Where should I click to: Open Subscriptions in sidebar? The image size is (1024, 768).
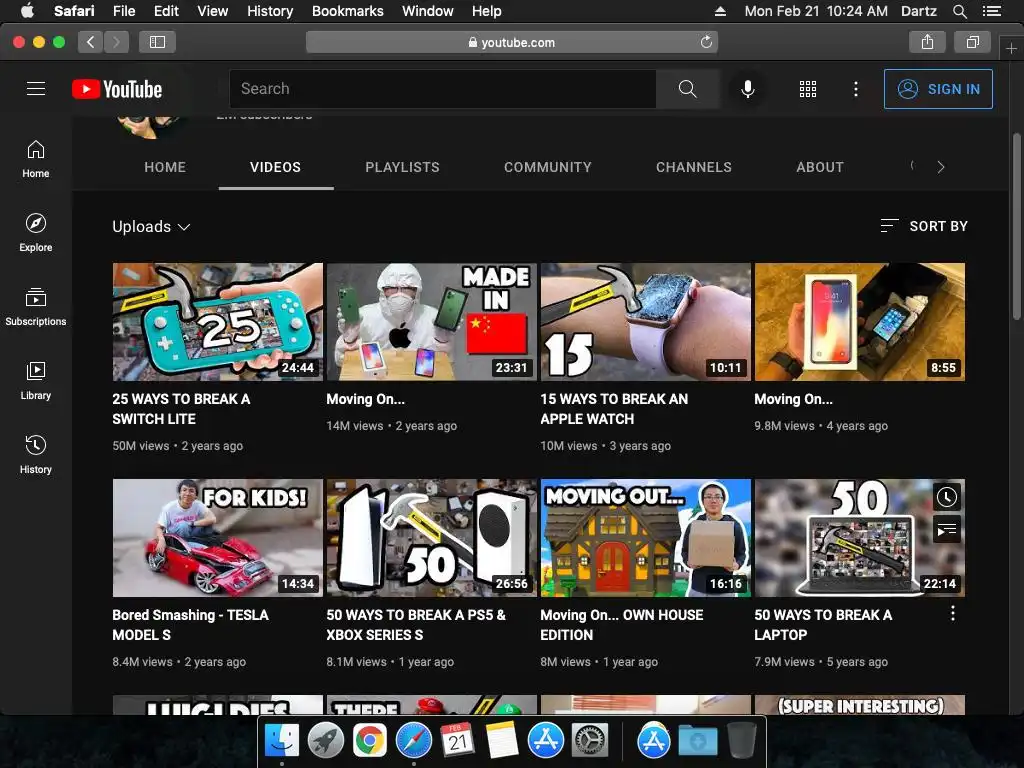[x=36, y=306]
